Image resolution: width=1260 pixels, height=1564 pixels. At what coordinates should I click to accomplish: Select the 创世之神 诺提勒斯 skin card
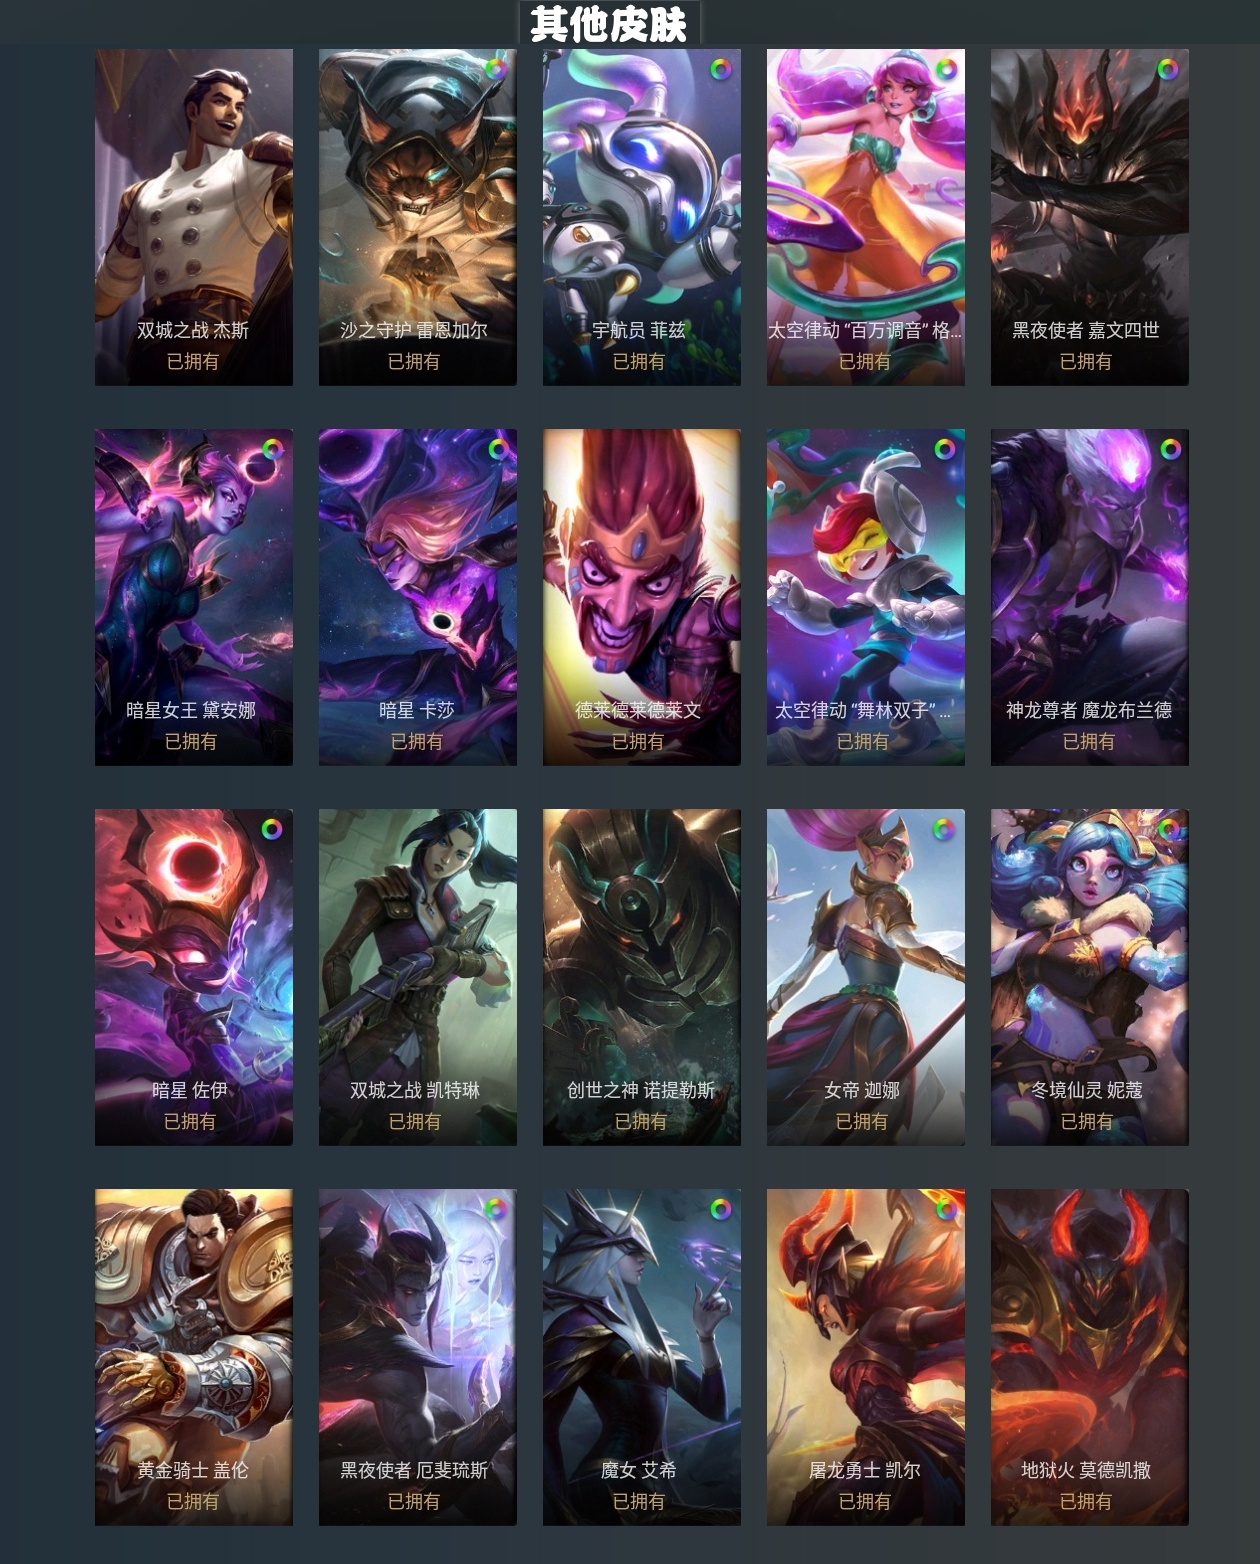click(x=642, y=977)
